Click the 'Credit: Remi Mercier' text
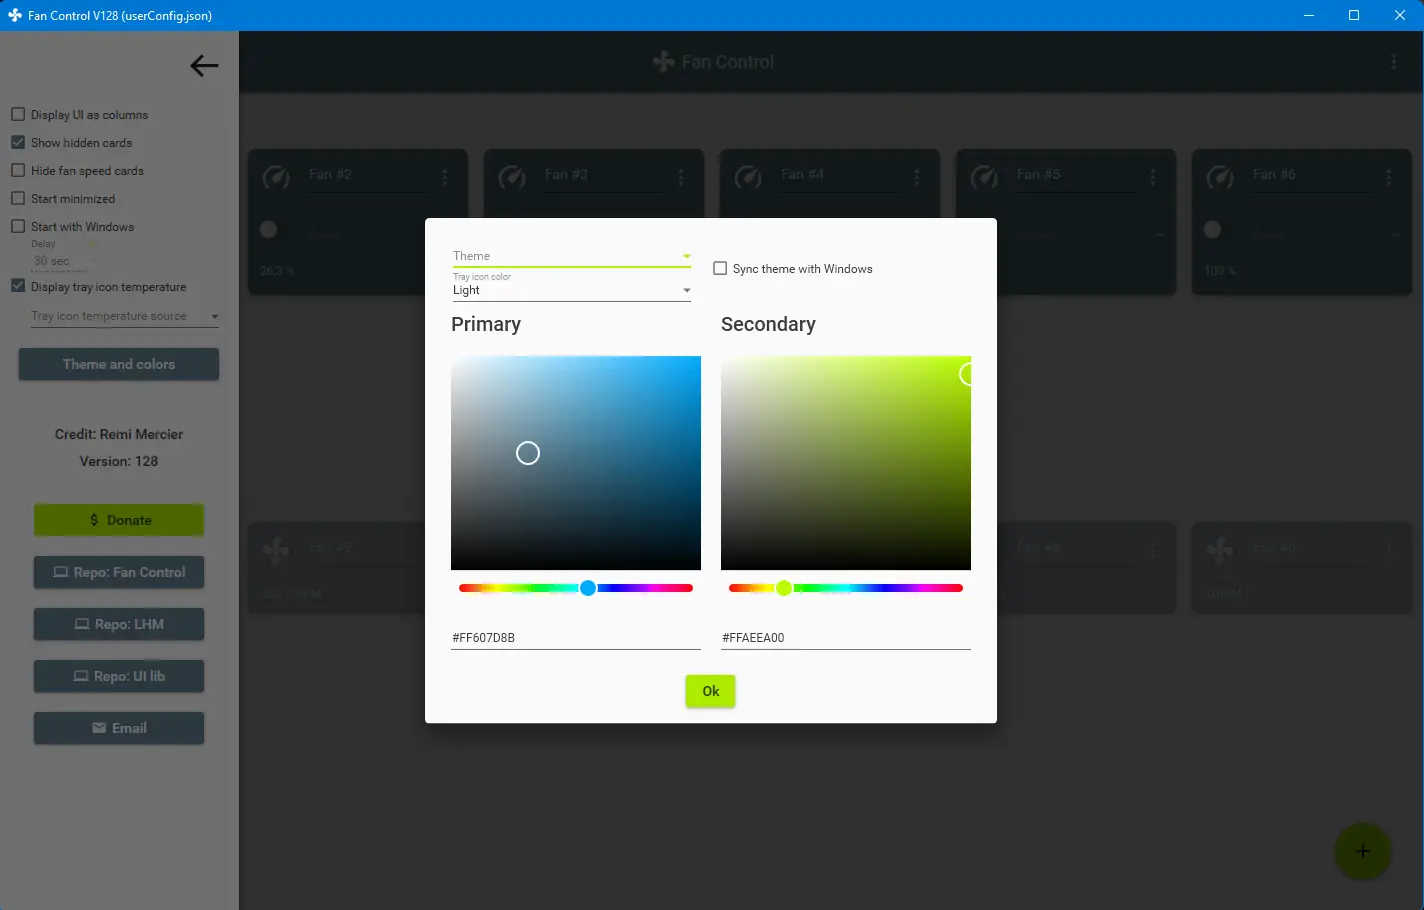This screenshot has height=910, width=1424. (x=119, y=434)
